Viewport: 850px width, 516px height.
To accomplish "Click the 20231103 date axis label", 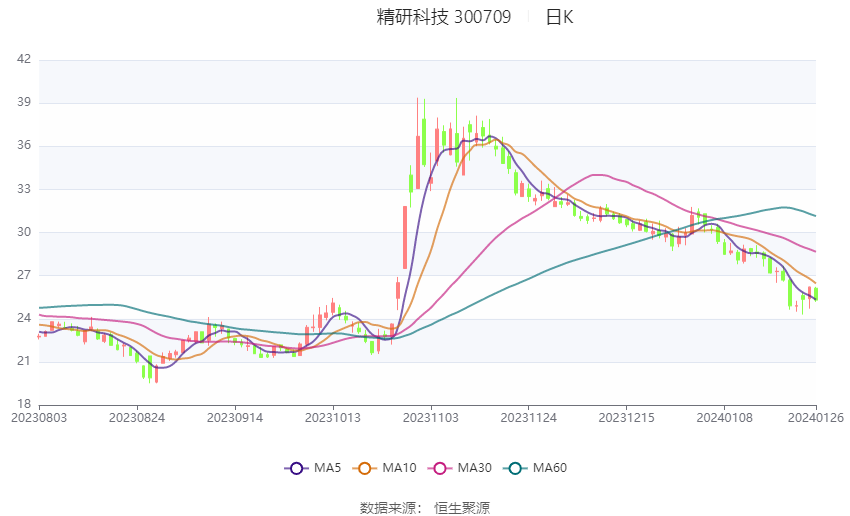I will point(431,418).
